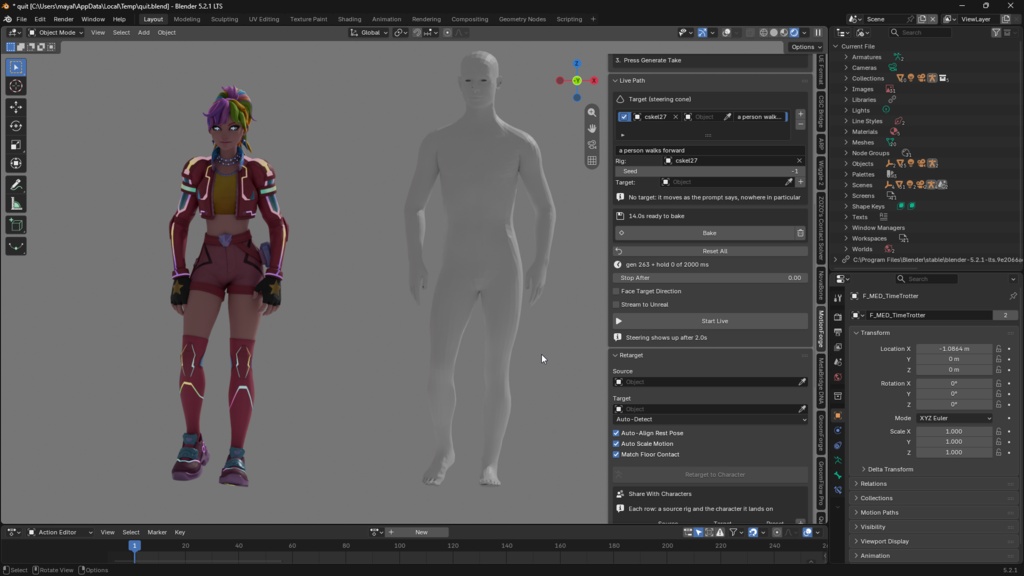This screenshot has width=1024, height=576.
Task: Click the Reset All button
Action: pos(710,251)
